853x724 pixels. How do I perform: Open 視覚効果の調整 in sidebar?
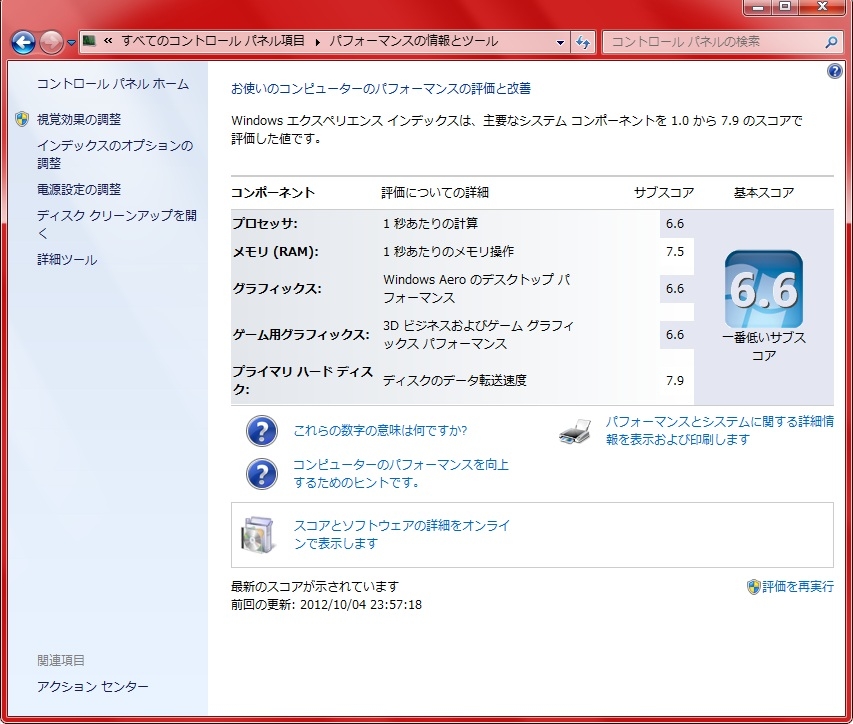pyautogui.click(x=79, y=119)
